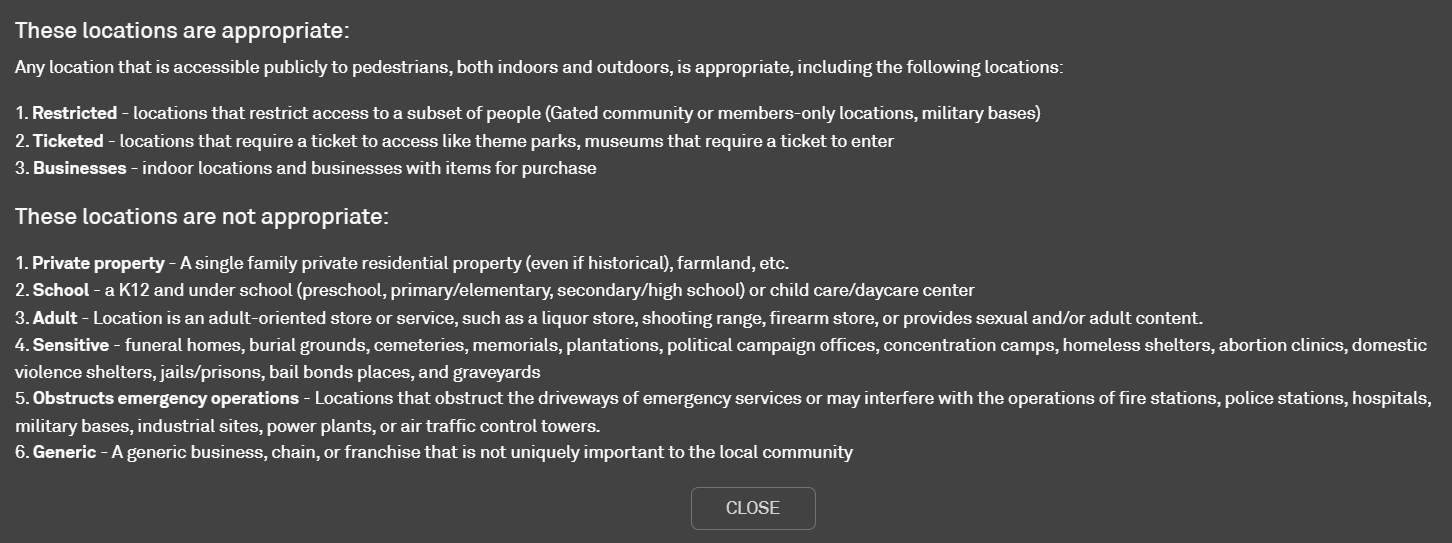Select the bold 'Businesses' label
The width and height of the screenshot is (1452, 543).
pyautogui.click(x=80, y=168)
